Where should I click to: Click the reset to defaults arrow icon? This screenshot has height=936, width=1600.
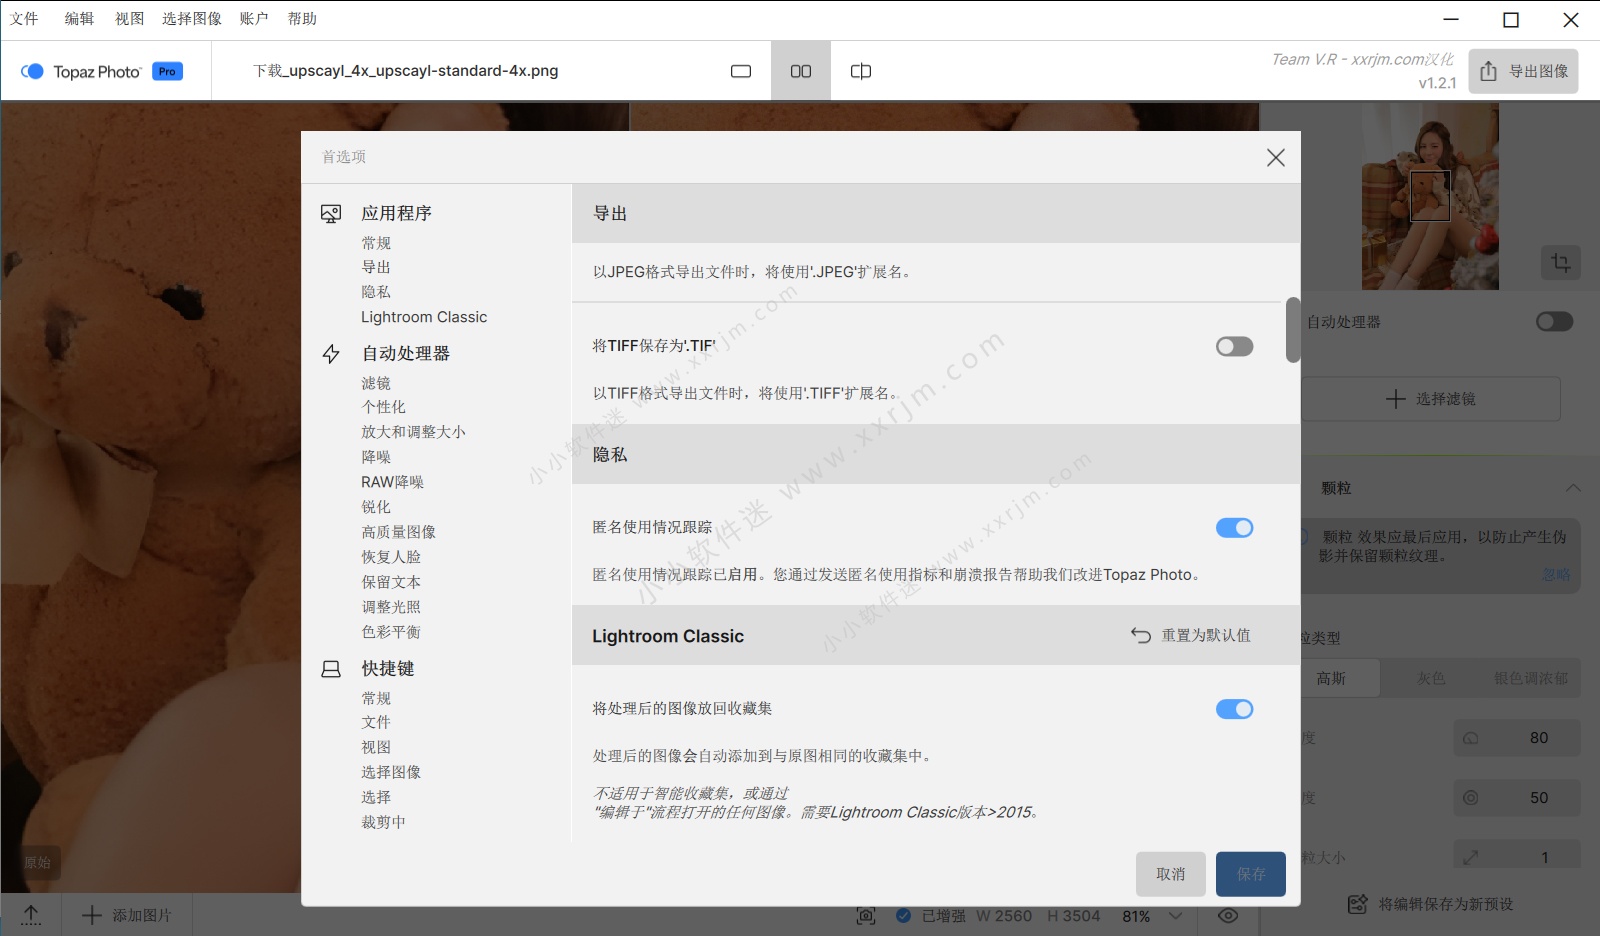point(1141,636)
